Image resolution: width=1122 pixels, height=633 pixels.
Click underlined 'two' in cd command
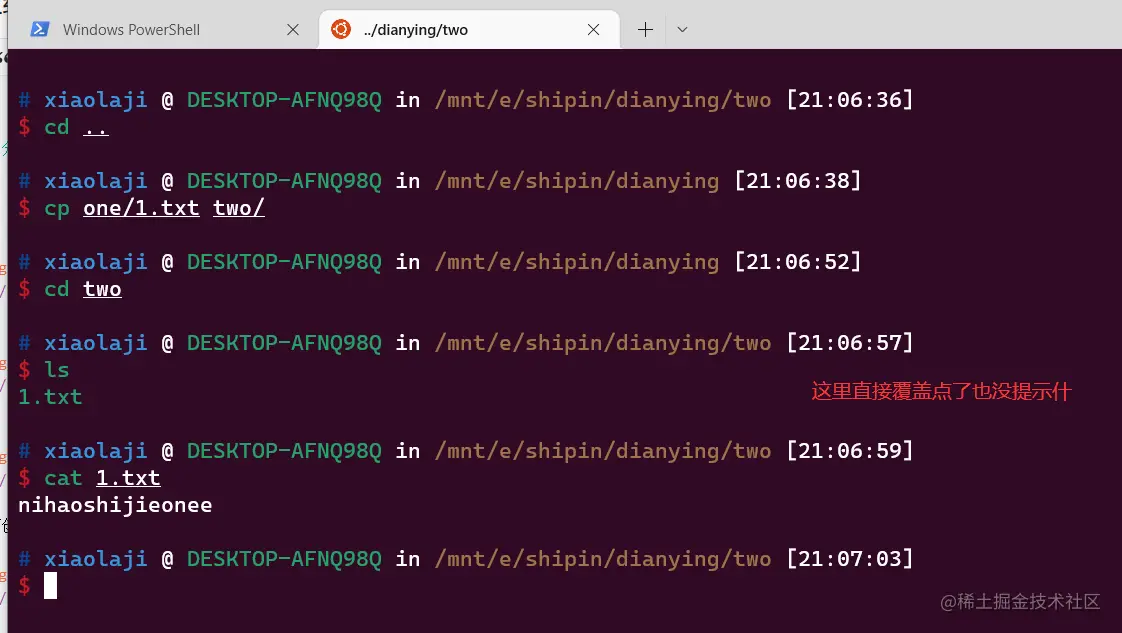pyautogui.click(x=102, y=289)
